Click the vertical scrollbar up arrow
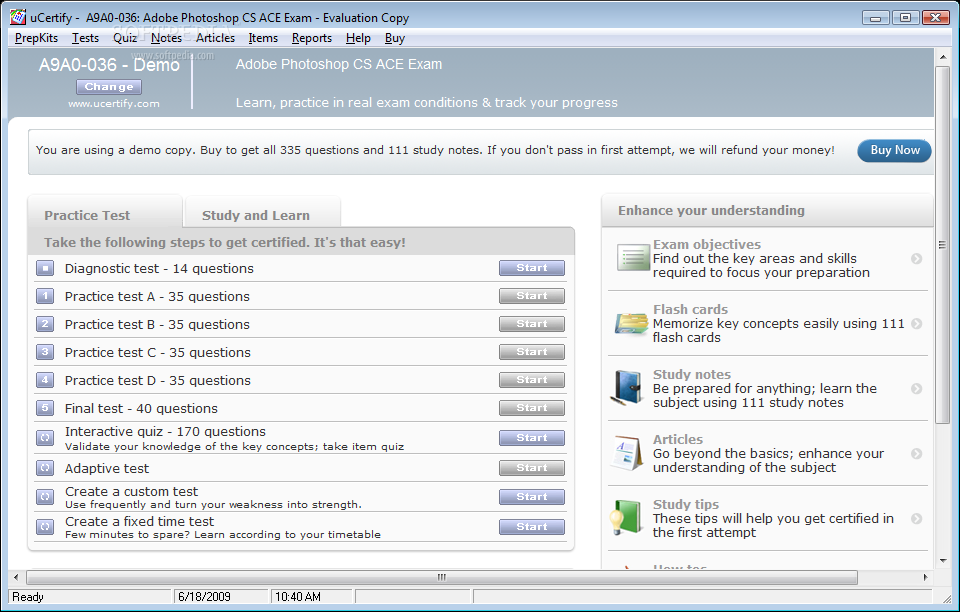 [942, 57]
